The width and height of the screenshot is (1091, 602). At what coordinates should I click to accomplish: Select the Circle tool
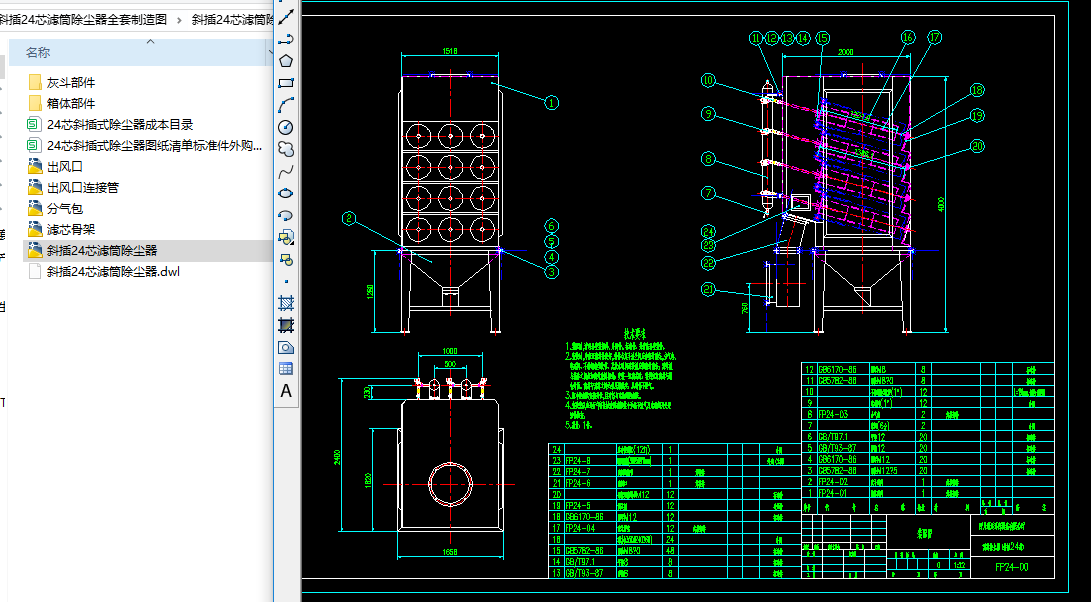pos(286,126)
